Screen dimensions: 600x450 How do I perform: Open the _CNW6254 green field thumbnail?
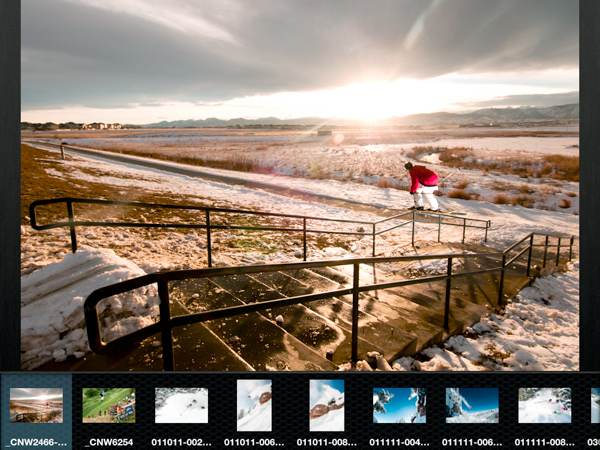tap(108, 405)
